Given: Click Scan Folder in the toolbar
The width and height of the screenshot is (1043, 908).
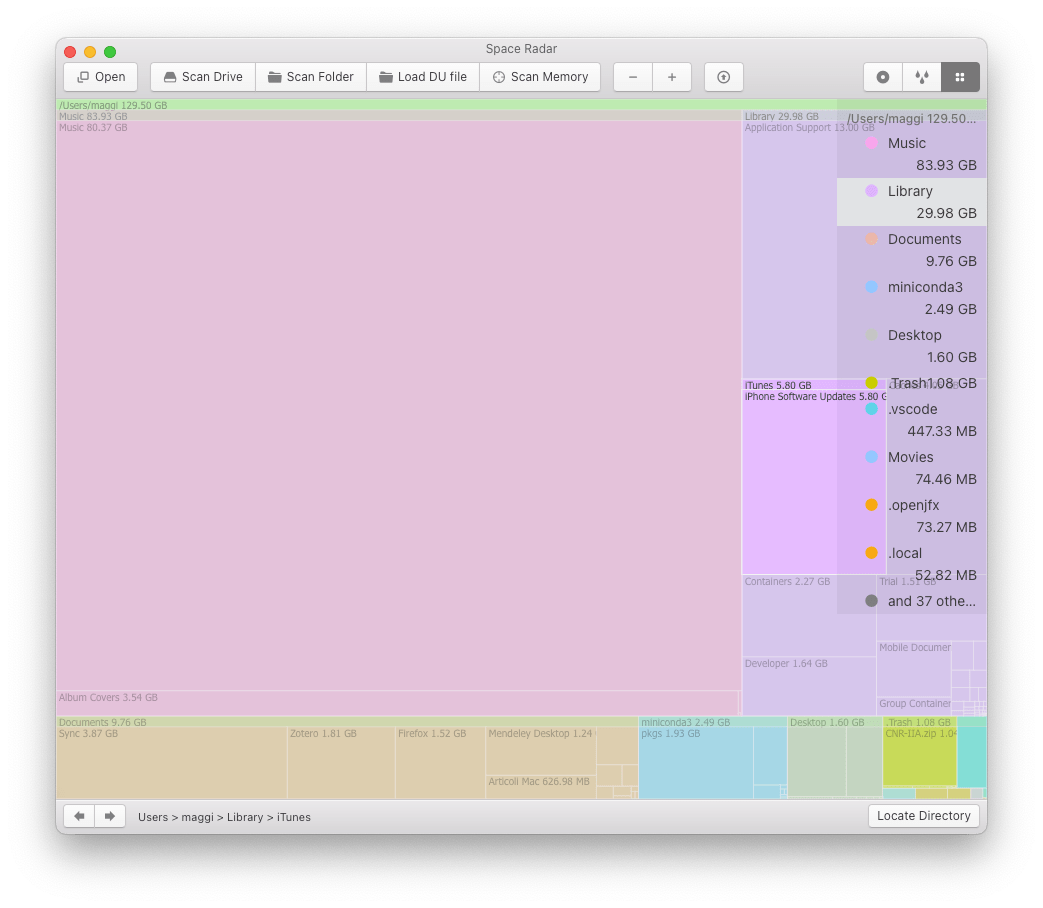Looking at the screenshot, I should pos(310,77).
